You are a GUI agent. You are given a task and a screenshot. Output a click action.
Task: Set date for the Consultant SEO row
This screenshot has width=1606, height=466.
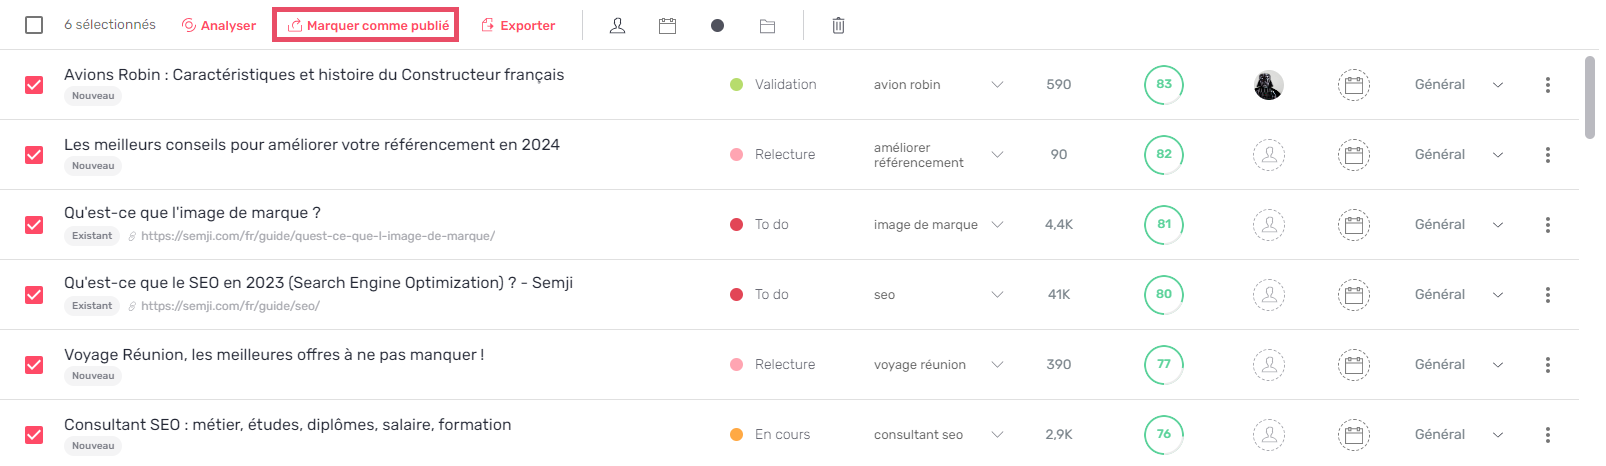[1354, 435]
